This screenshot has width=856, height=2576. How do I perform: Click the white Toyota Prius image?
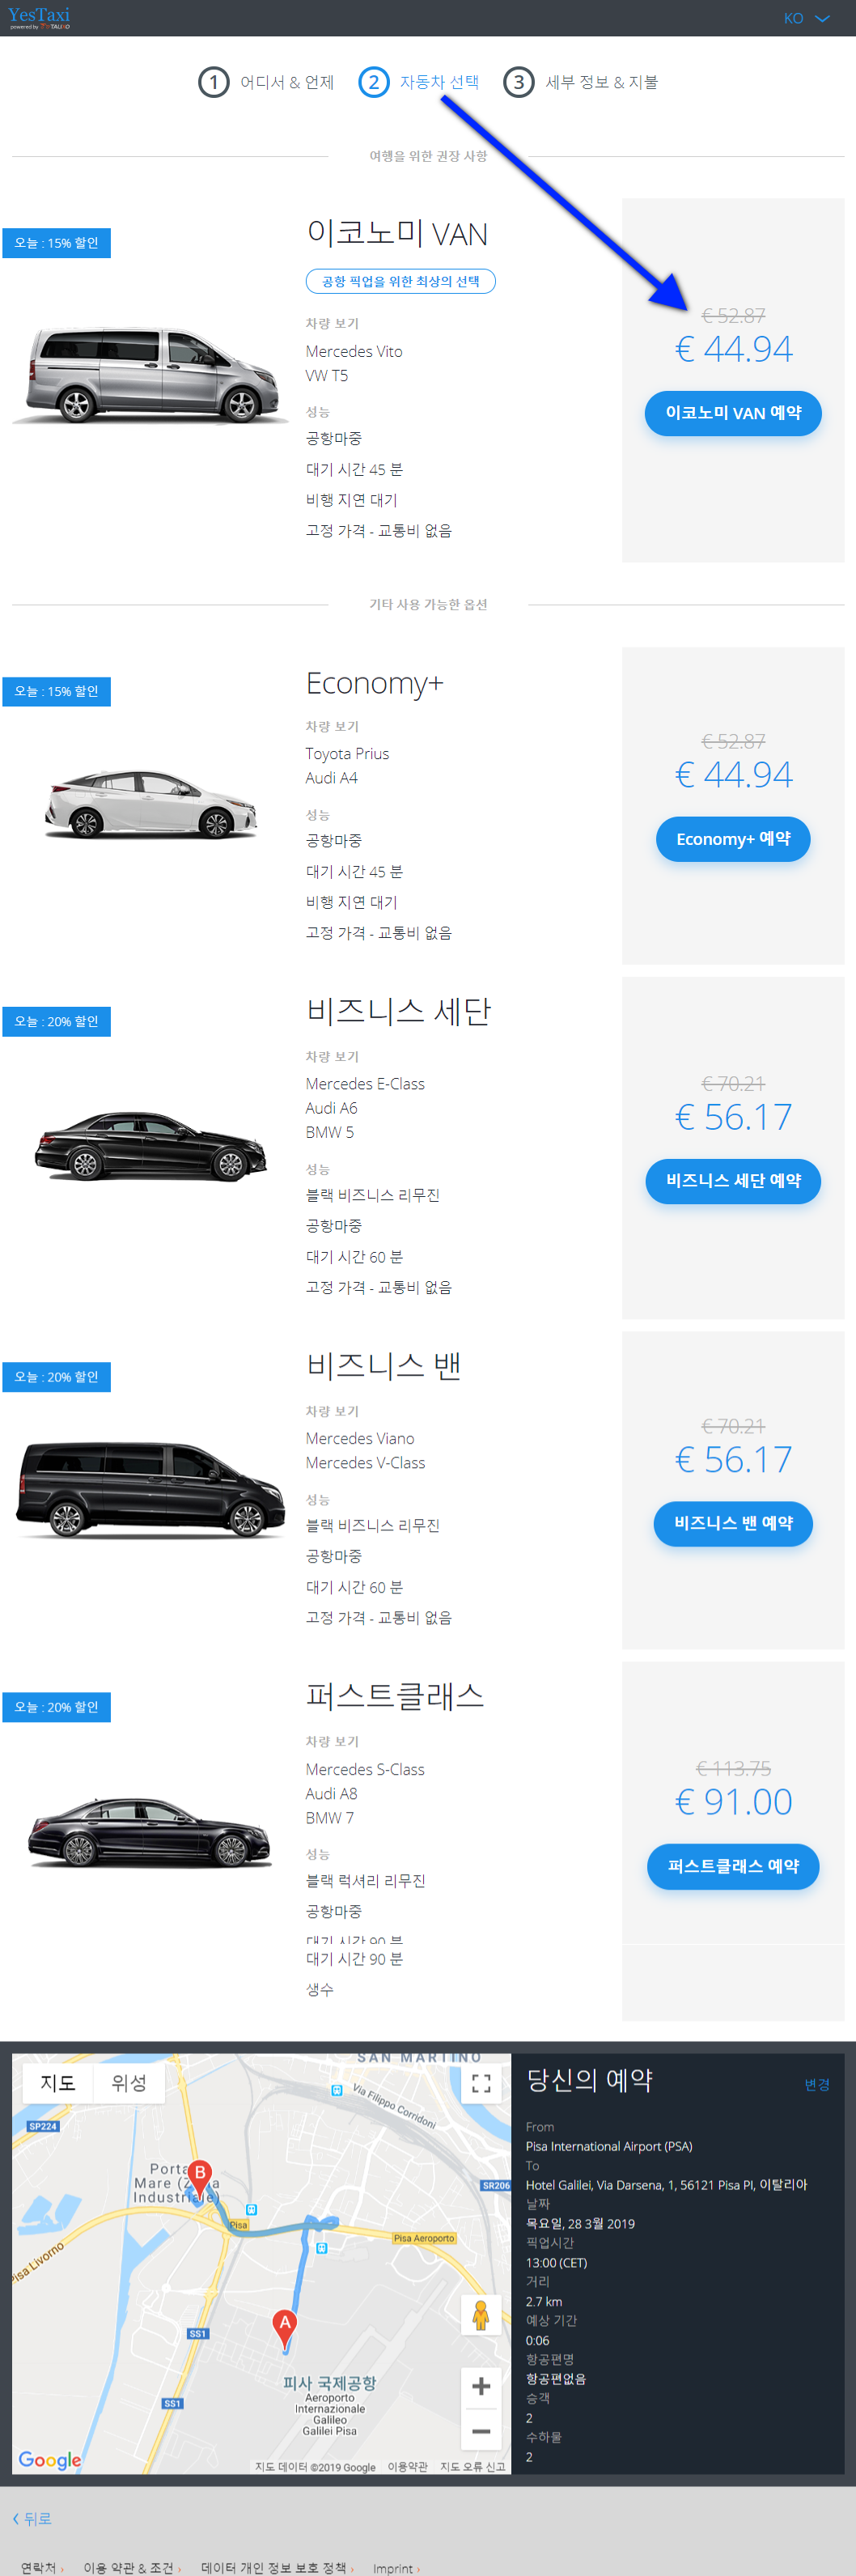pos(150,803)
